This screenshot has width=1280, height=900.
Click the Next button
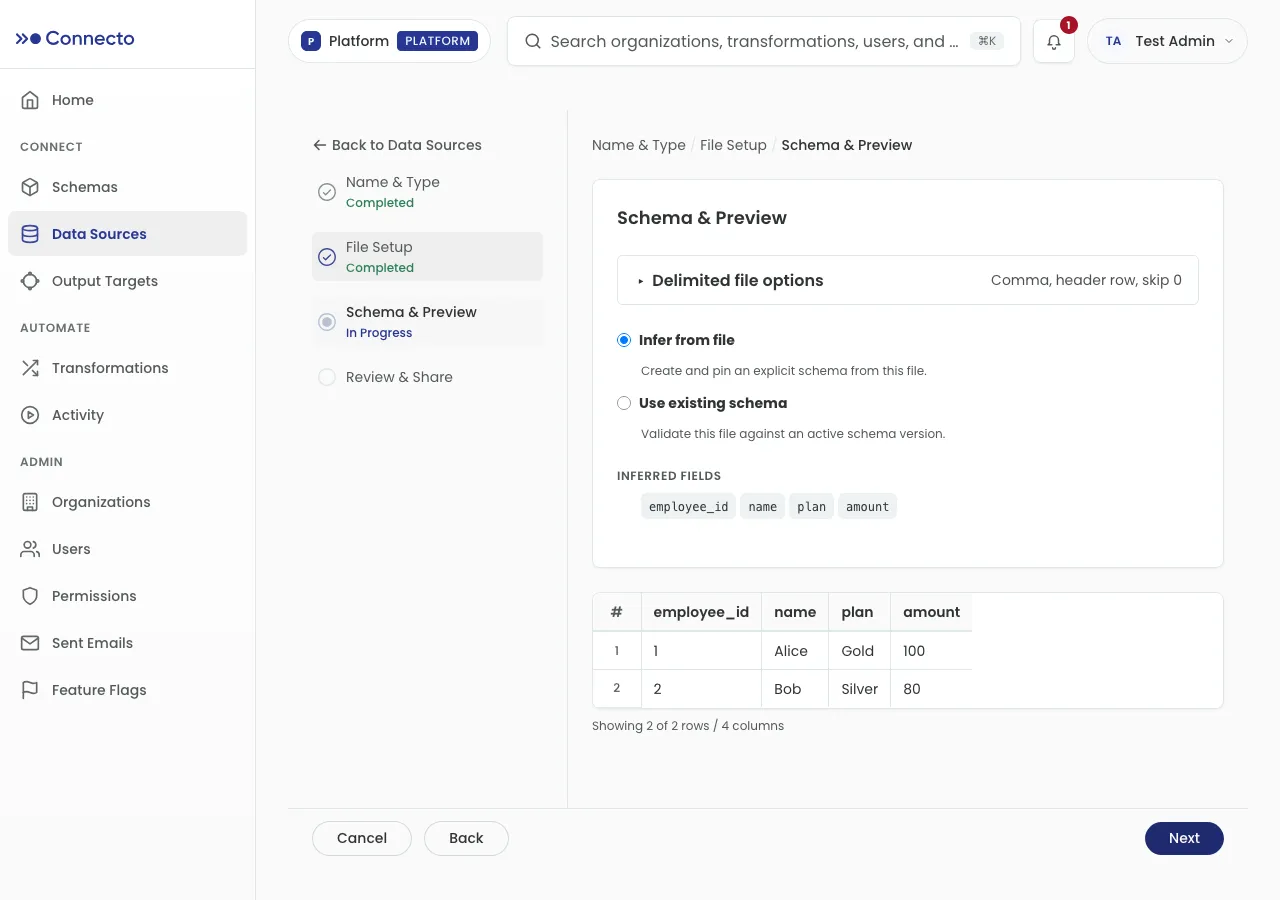click(1184, 838)
